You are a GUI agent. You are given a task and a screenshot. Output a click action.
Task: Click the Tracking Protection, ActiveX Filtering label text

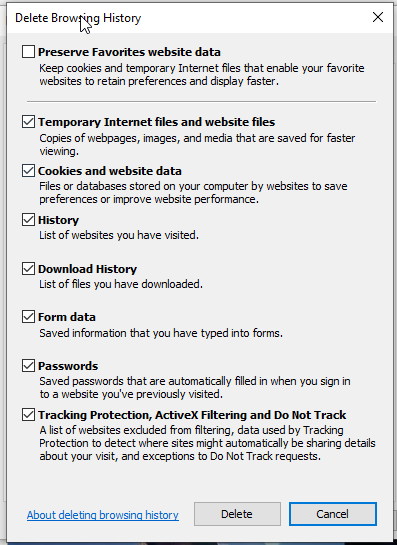[x=192, y=415]
